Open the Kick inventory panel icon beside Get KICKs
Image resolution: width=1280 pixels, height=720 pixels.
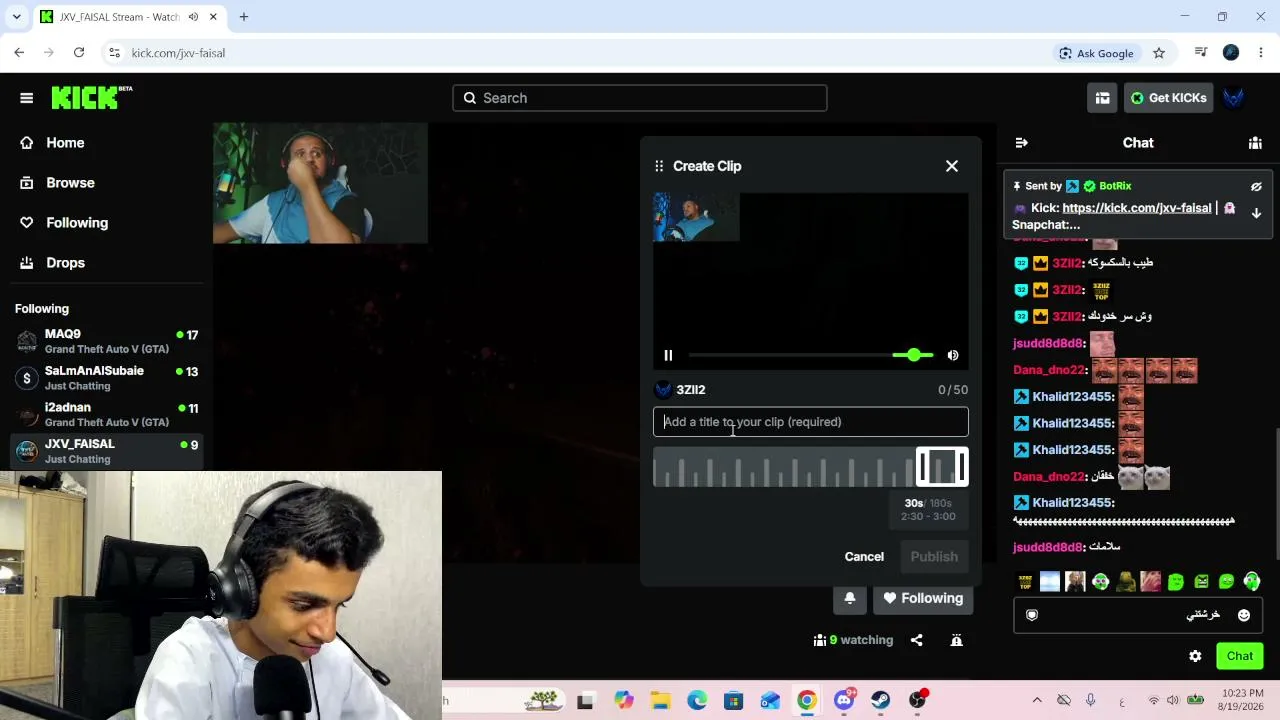tap(1102, 98)
